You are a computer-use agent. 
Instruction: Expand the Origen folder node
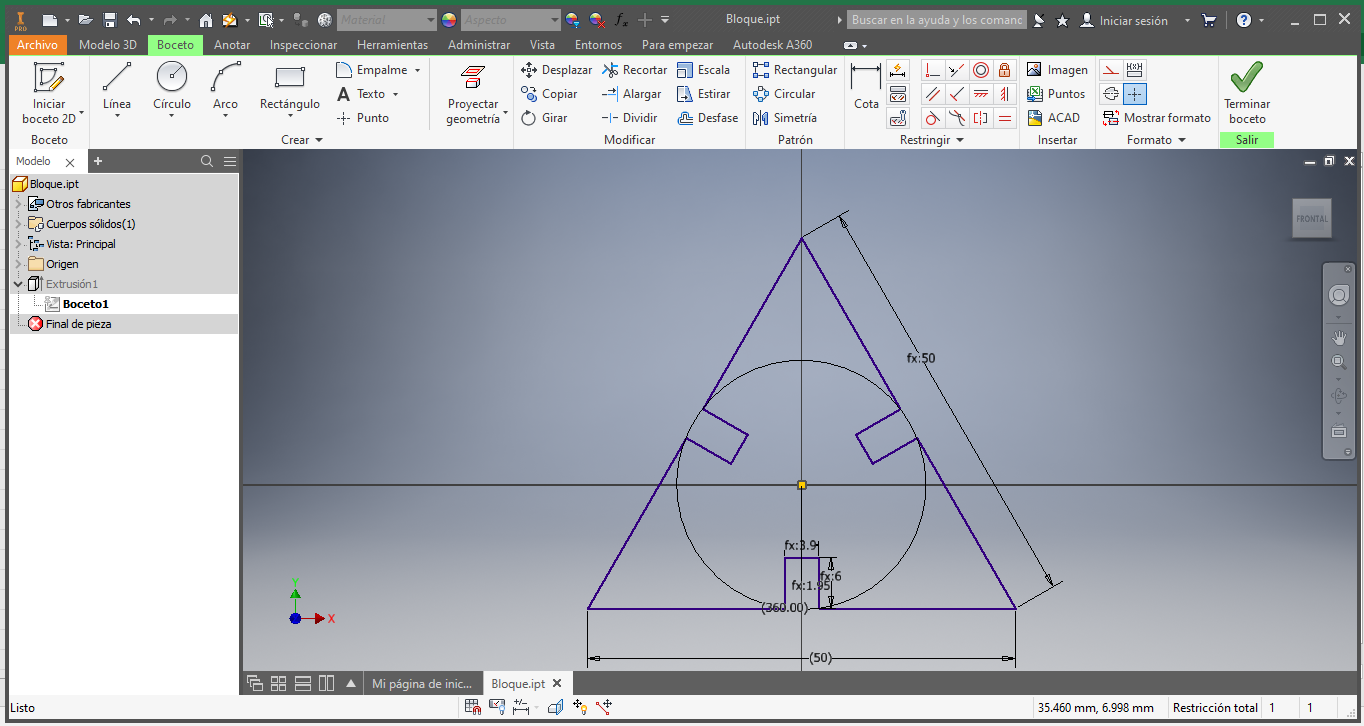18,264
